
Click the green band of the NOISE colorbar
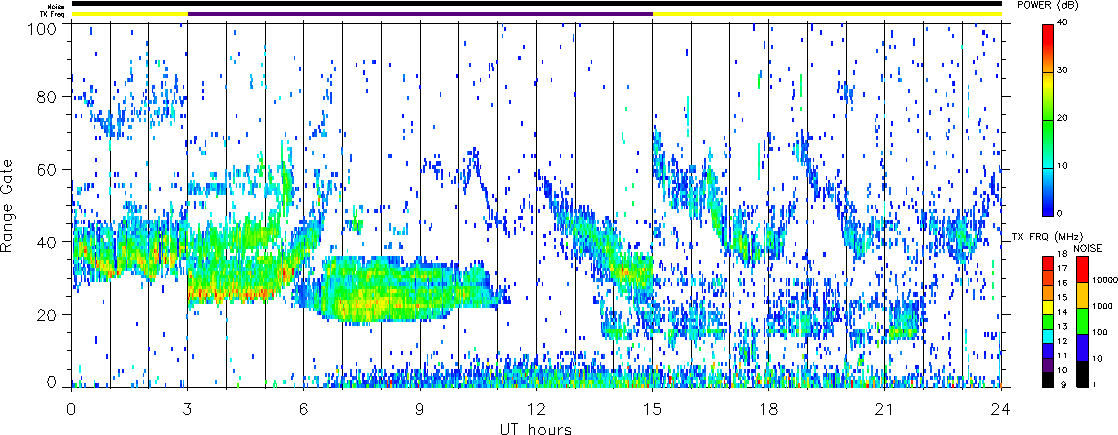(1082, 322)
